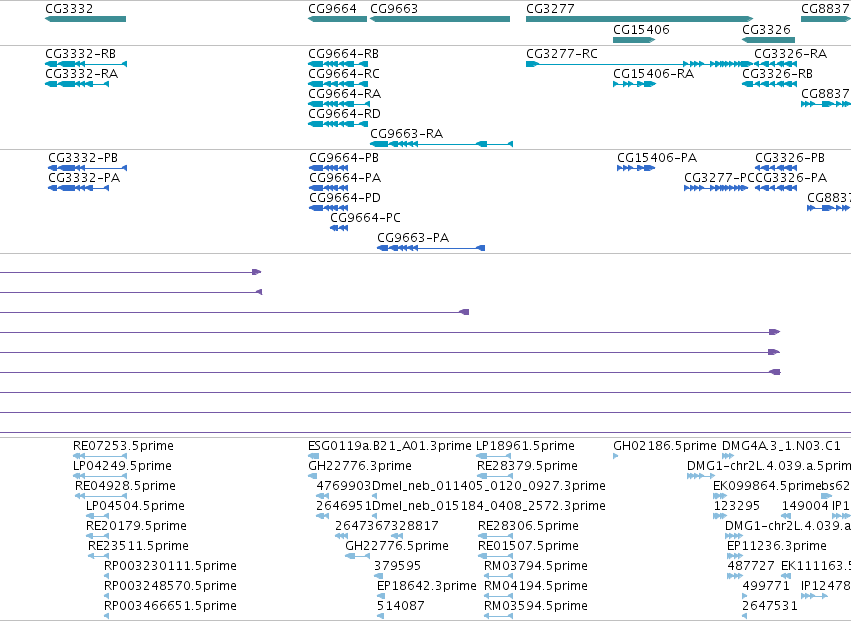Select protein label CG3326-PB
The width and height of the screenshot is (851, 621).
click(790, 158)
